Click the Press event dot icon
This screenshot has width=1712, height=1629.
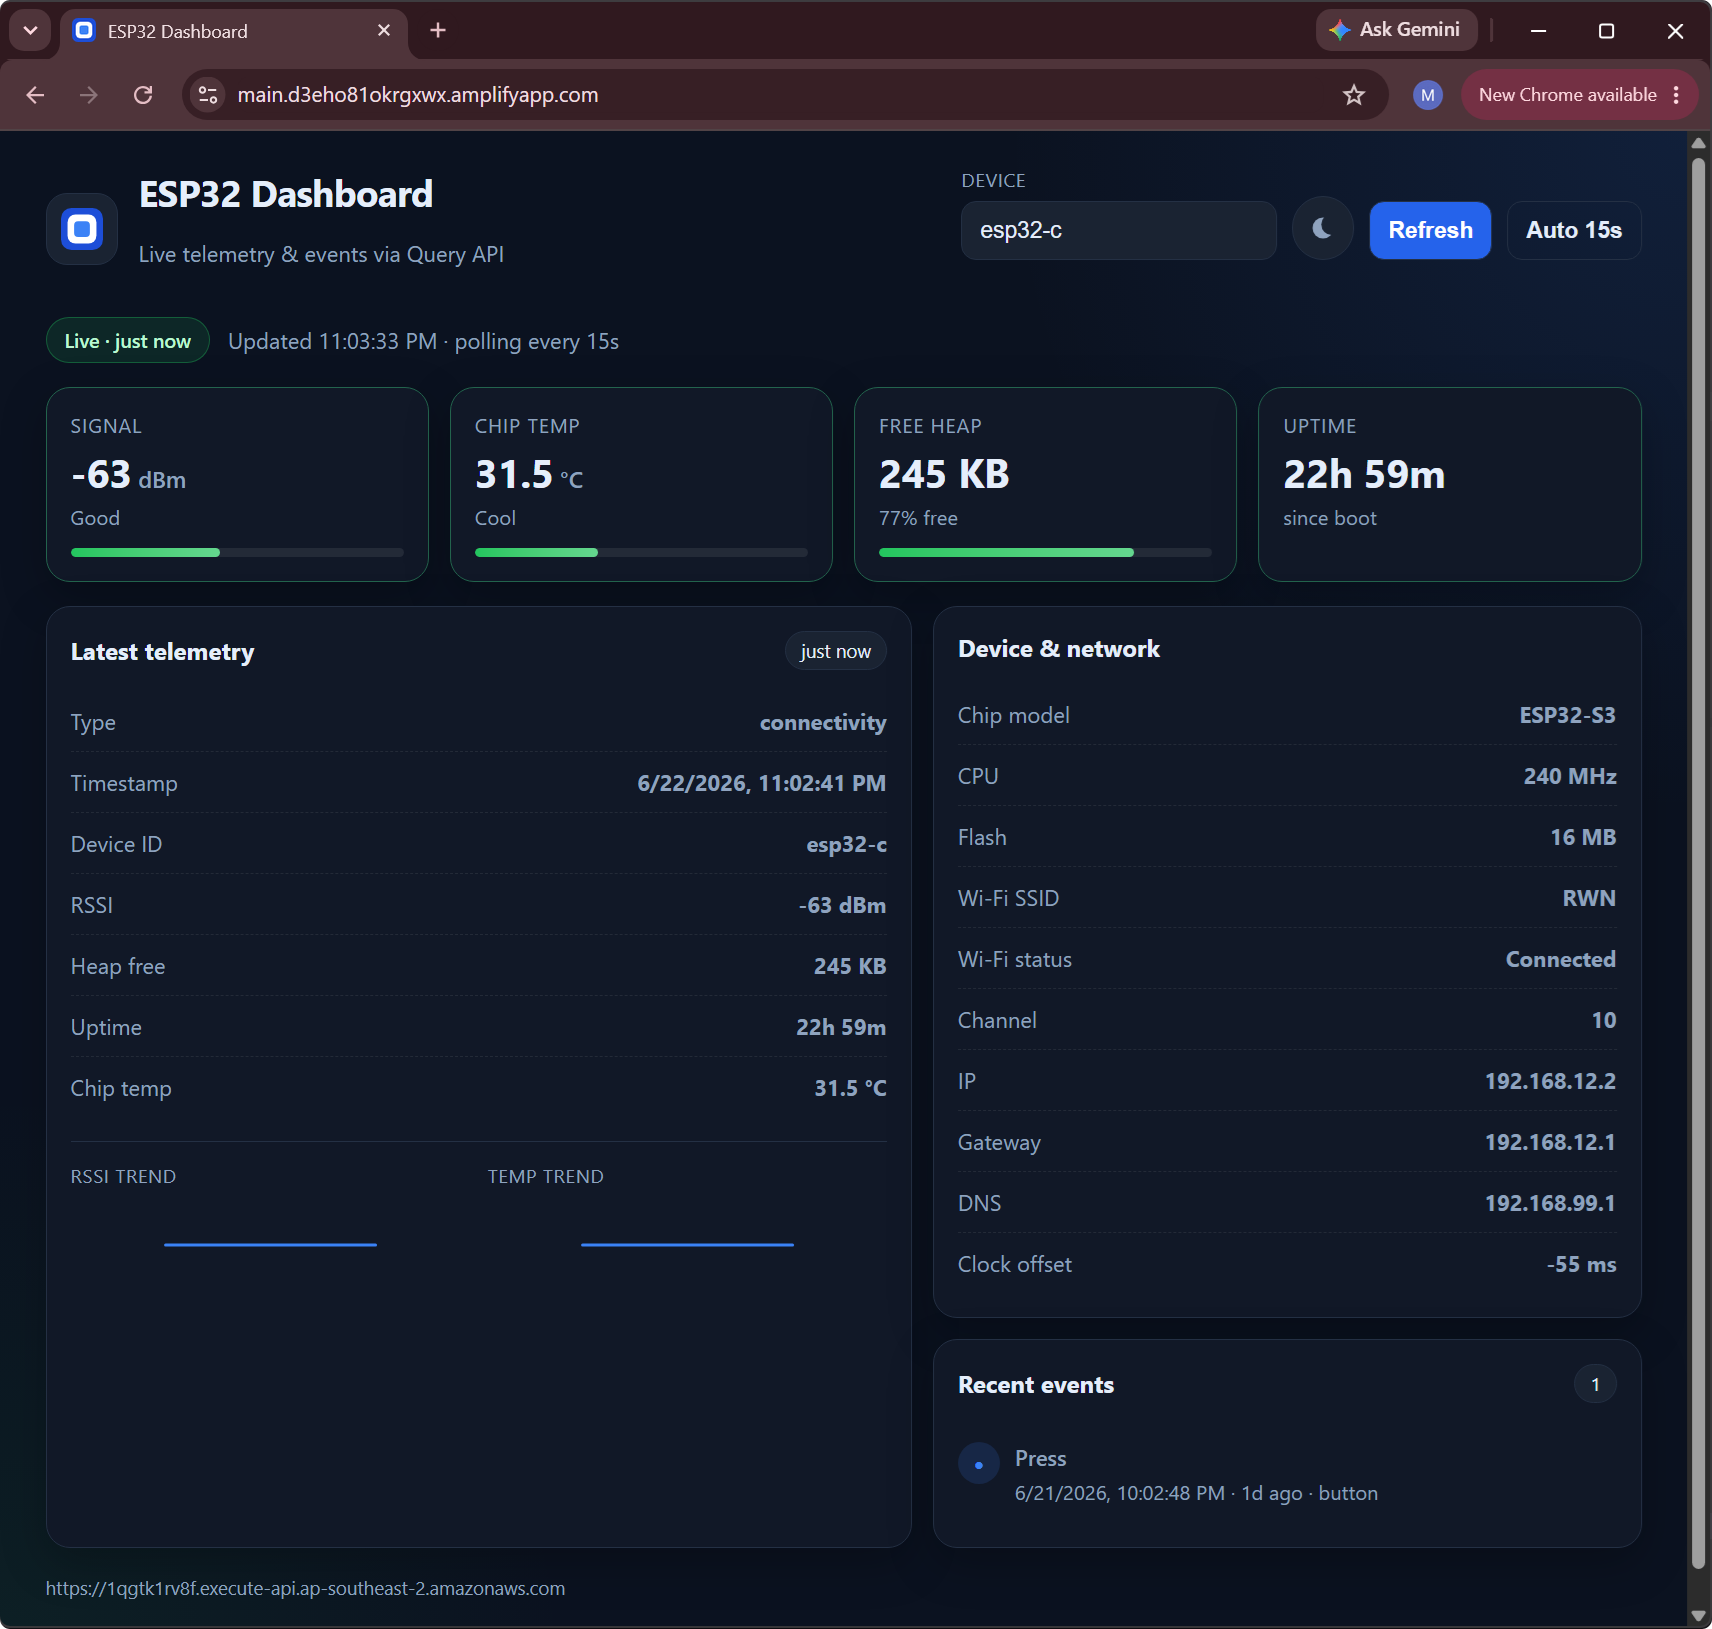pyautogui.click(x=979, y=1464)
